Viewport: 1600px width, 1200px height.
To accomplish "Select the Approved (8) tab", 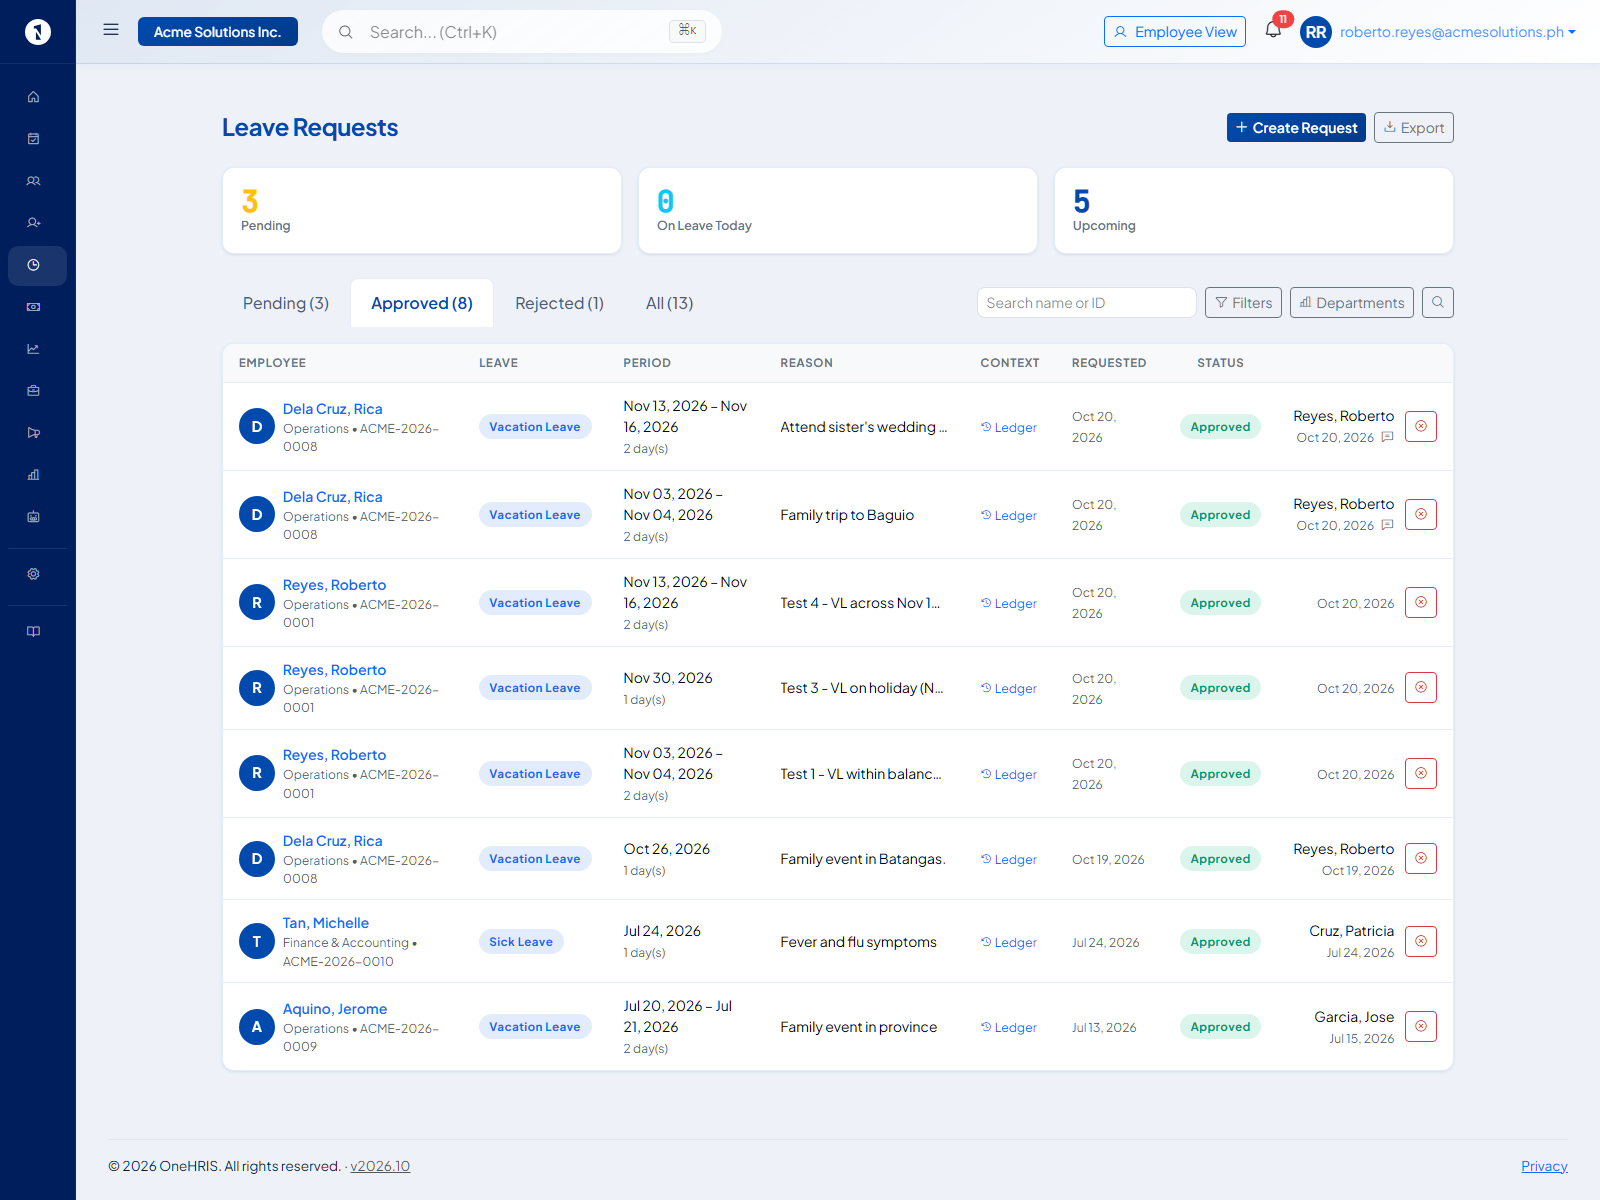I will click(422, 303).
